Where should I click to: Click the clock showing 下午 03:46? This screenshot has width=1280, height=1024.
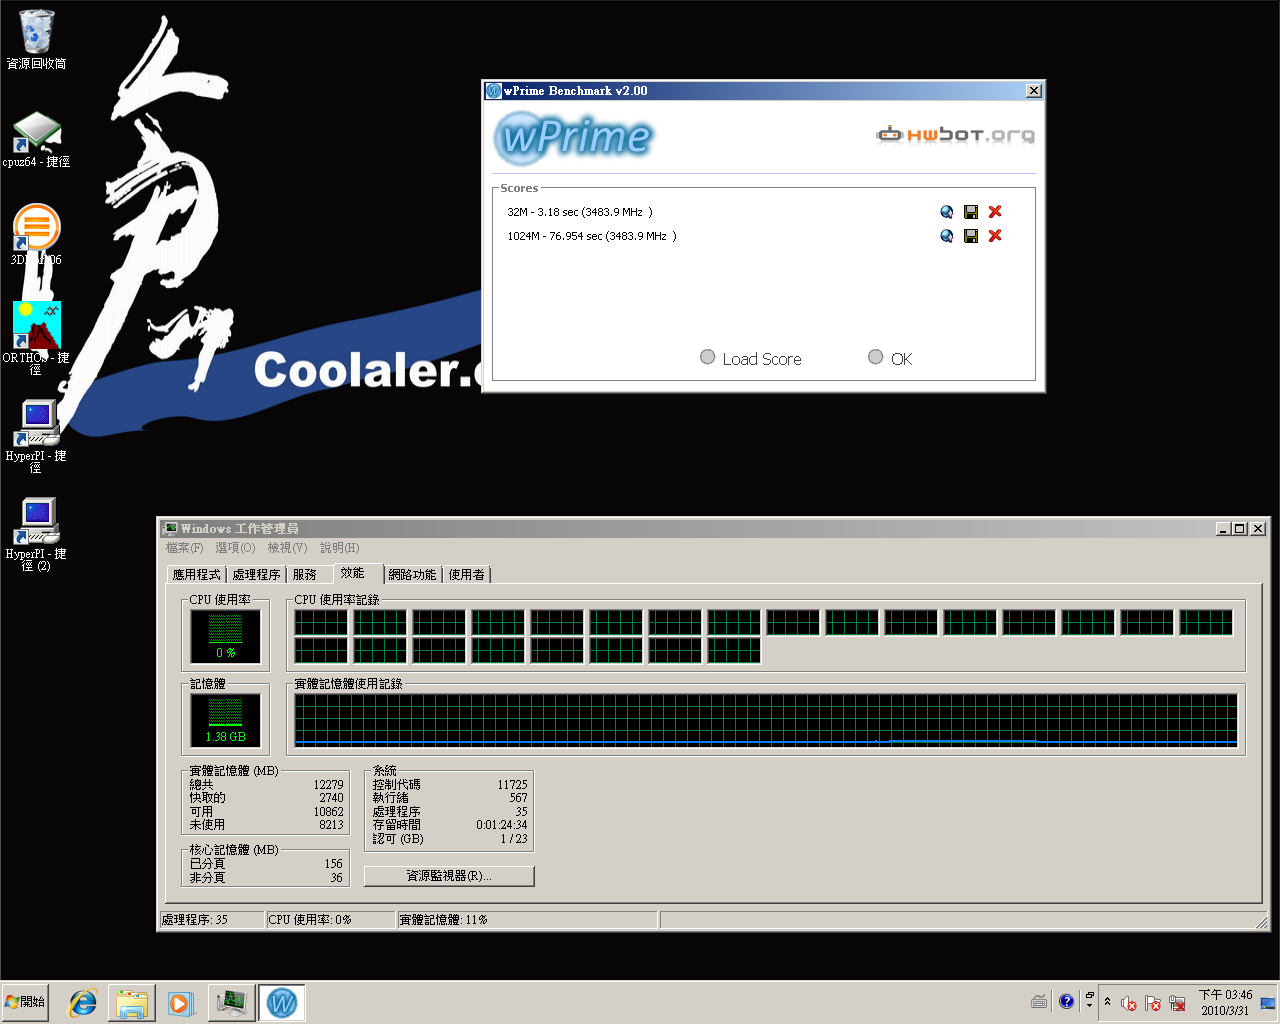tap(1225, 1002)
